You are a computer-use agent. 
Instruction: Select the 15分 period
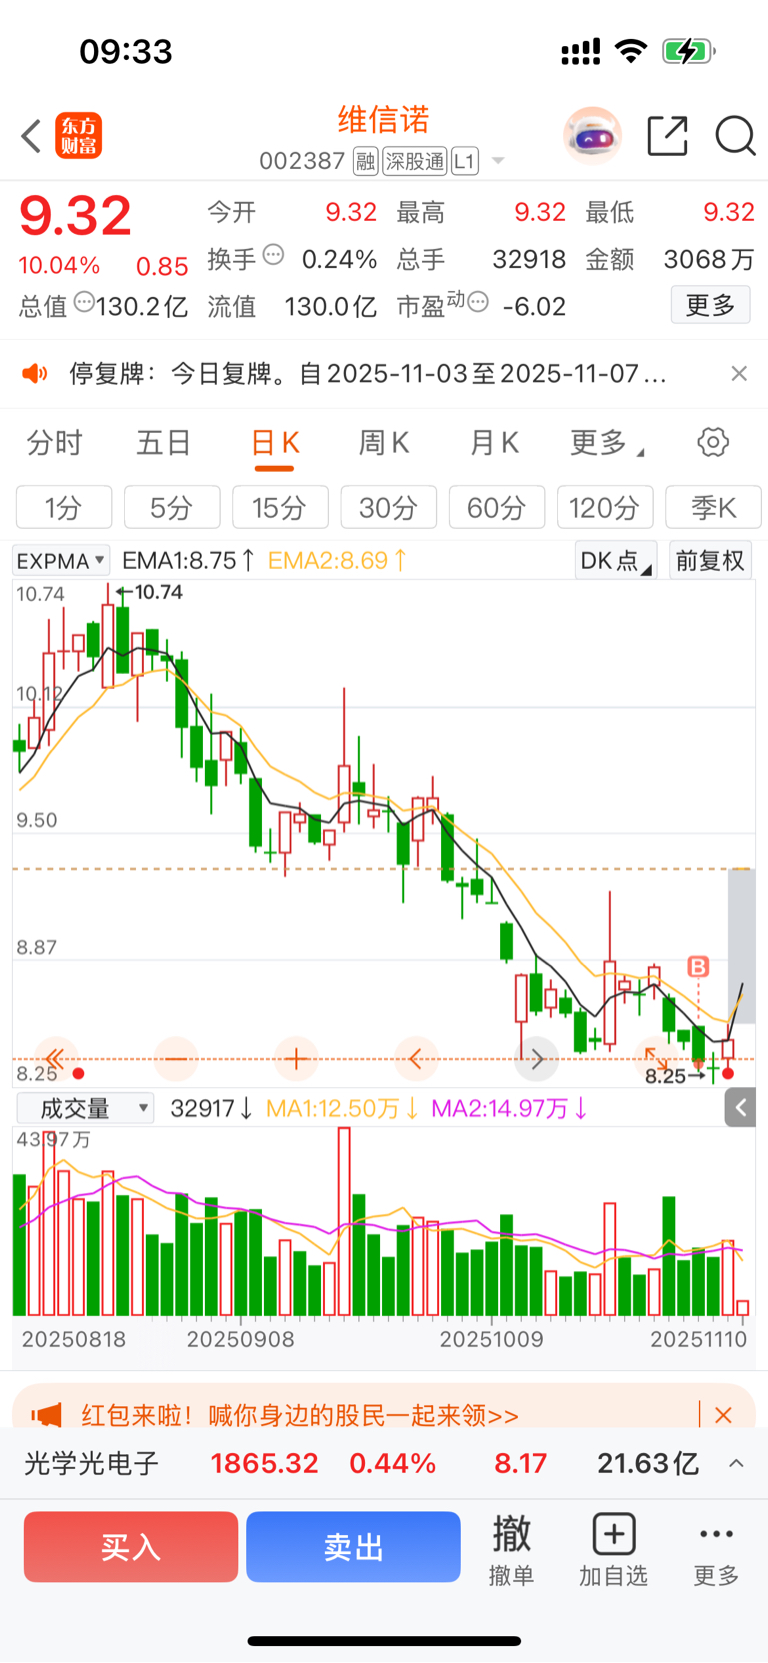point(280,508)
